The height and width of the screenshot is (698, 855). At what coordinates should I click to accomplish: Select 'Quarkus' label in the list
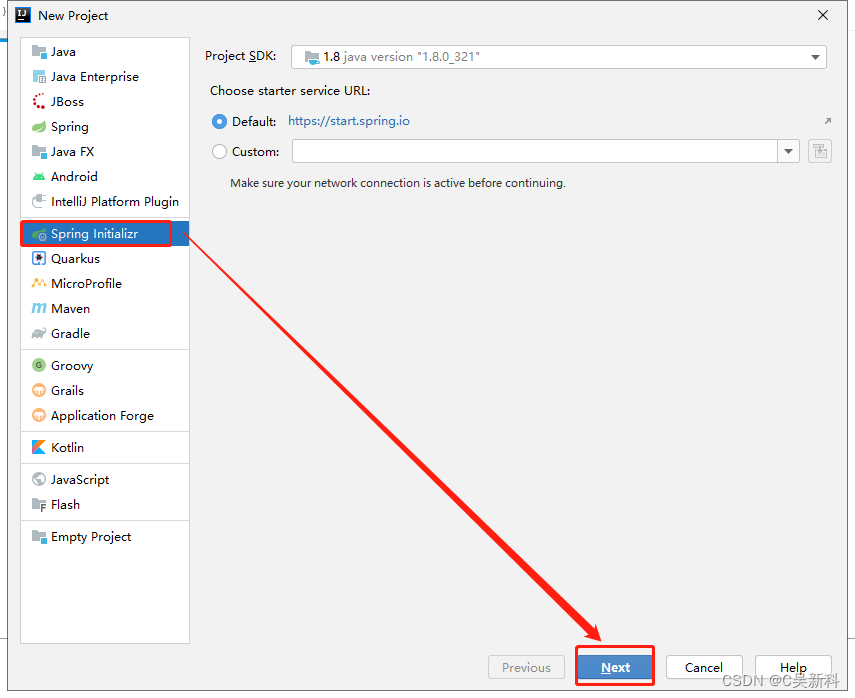tap(75, 258)
